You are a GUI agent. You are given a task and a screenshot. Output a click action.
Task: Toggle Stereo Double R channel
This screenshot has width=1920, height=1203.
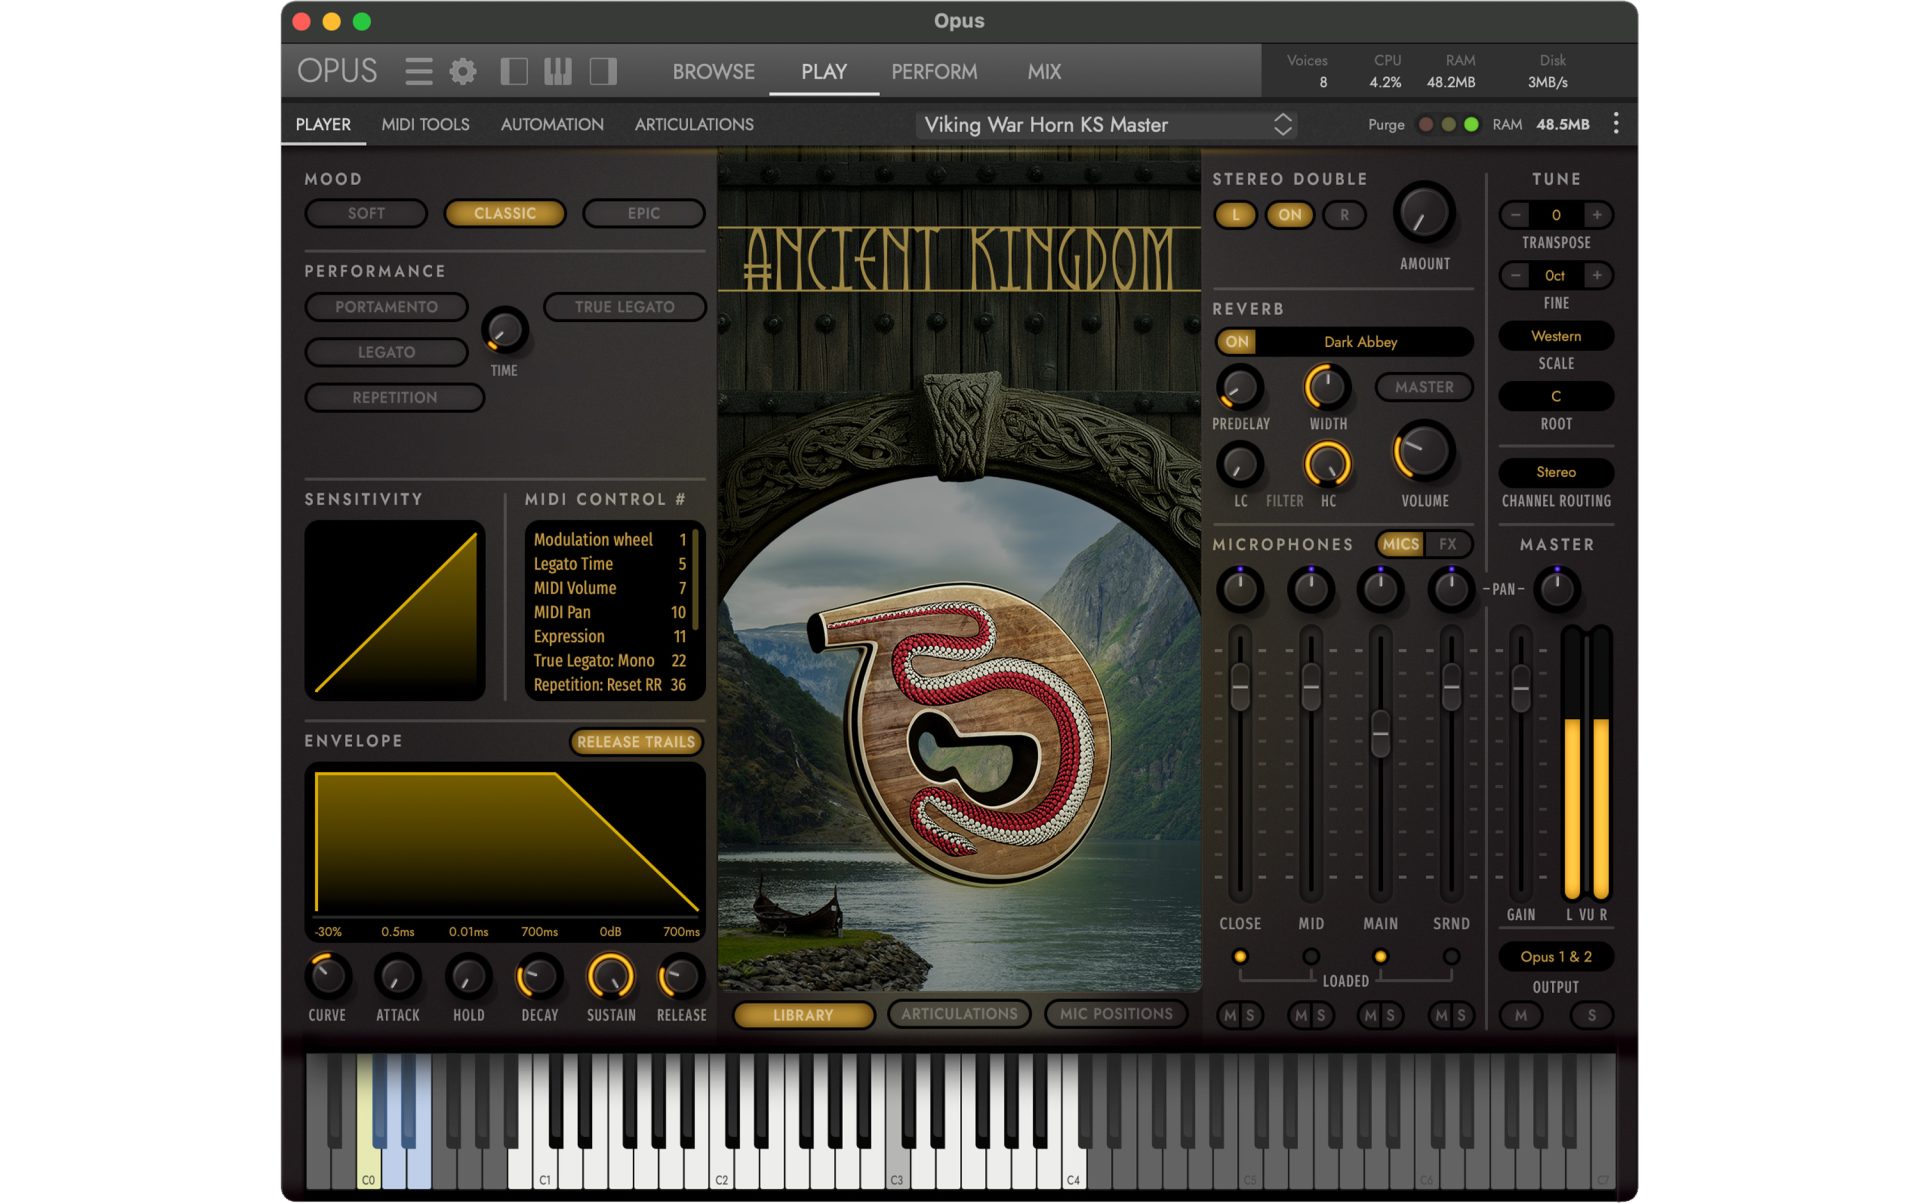pos(1344,215)
